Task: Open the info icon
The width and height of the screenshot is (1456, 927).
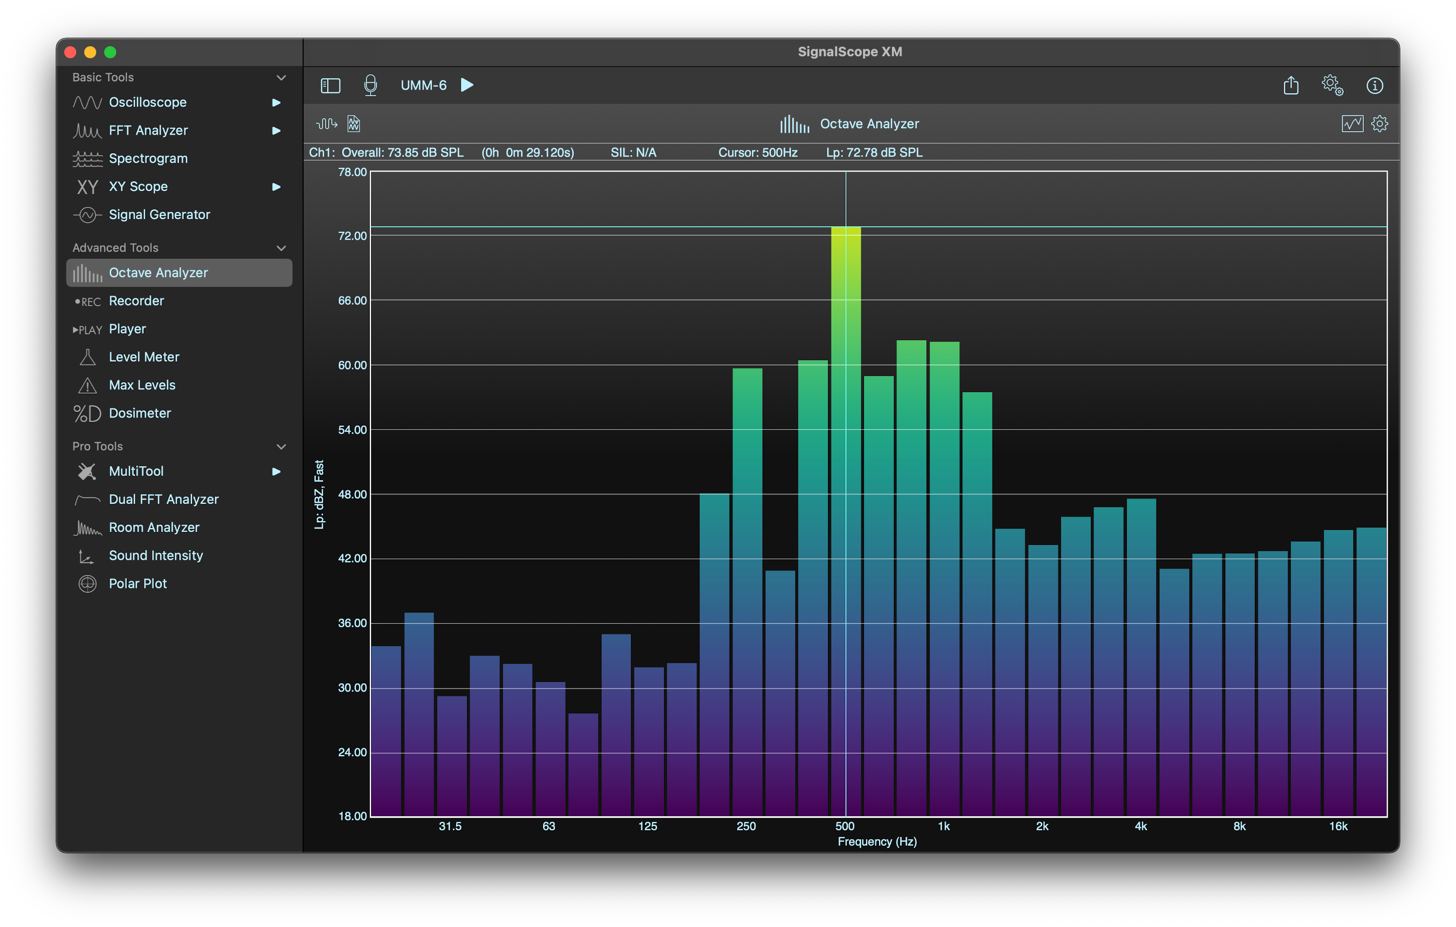Action: 1375,86
